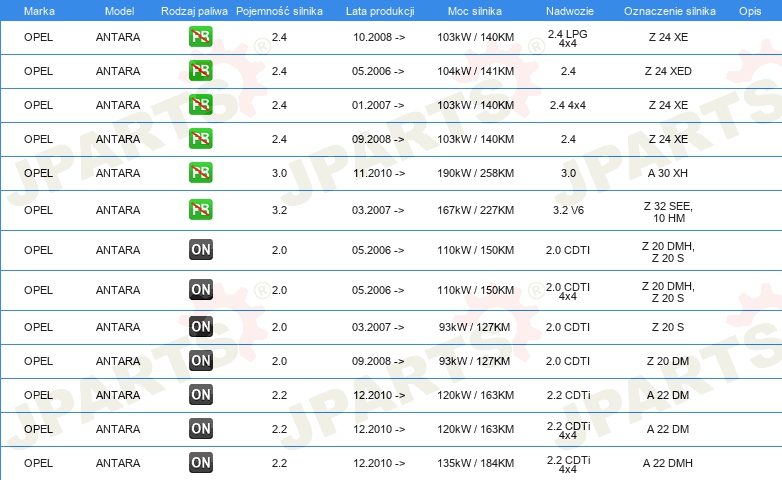Select the 12.2010 -> date in the 184KM row
The width and height of the screenshot is (782, 480).
click(379, 463)
